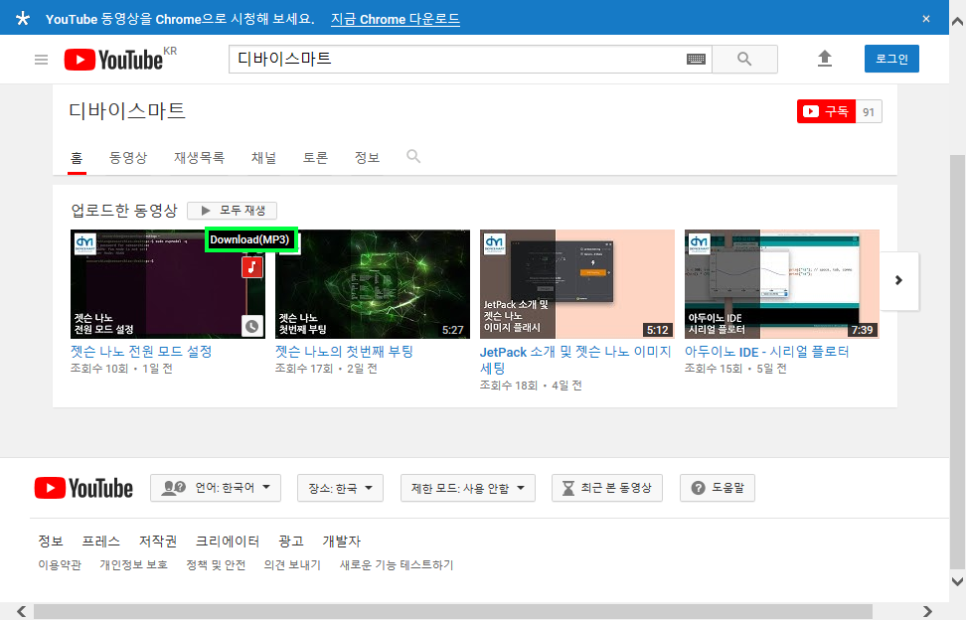Screen dimensions: 966x620
Task: Open the 재생목록 tab
Action: pos(199,158)
